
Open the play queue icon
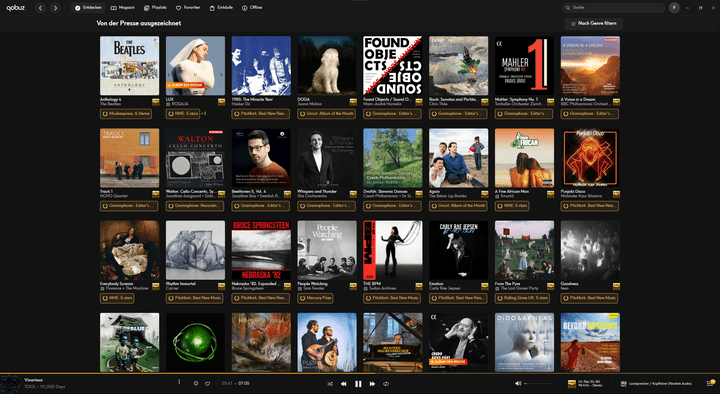[x=710, y=383]
